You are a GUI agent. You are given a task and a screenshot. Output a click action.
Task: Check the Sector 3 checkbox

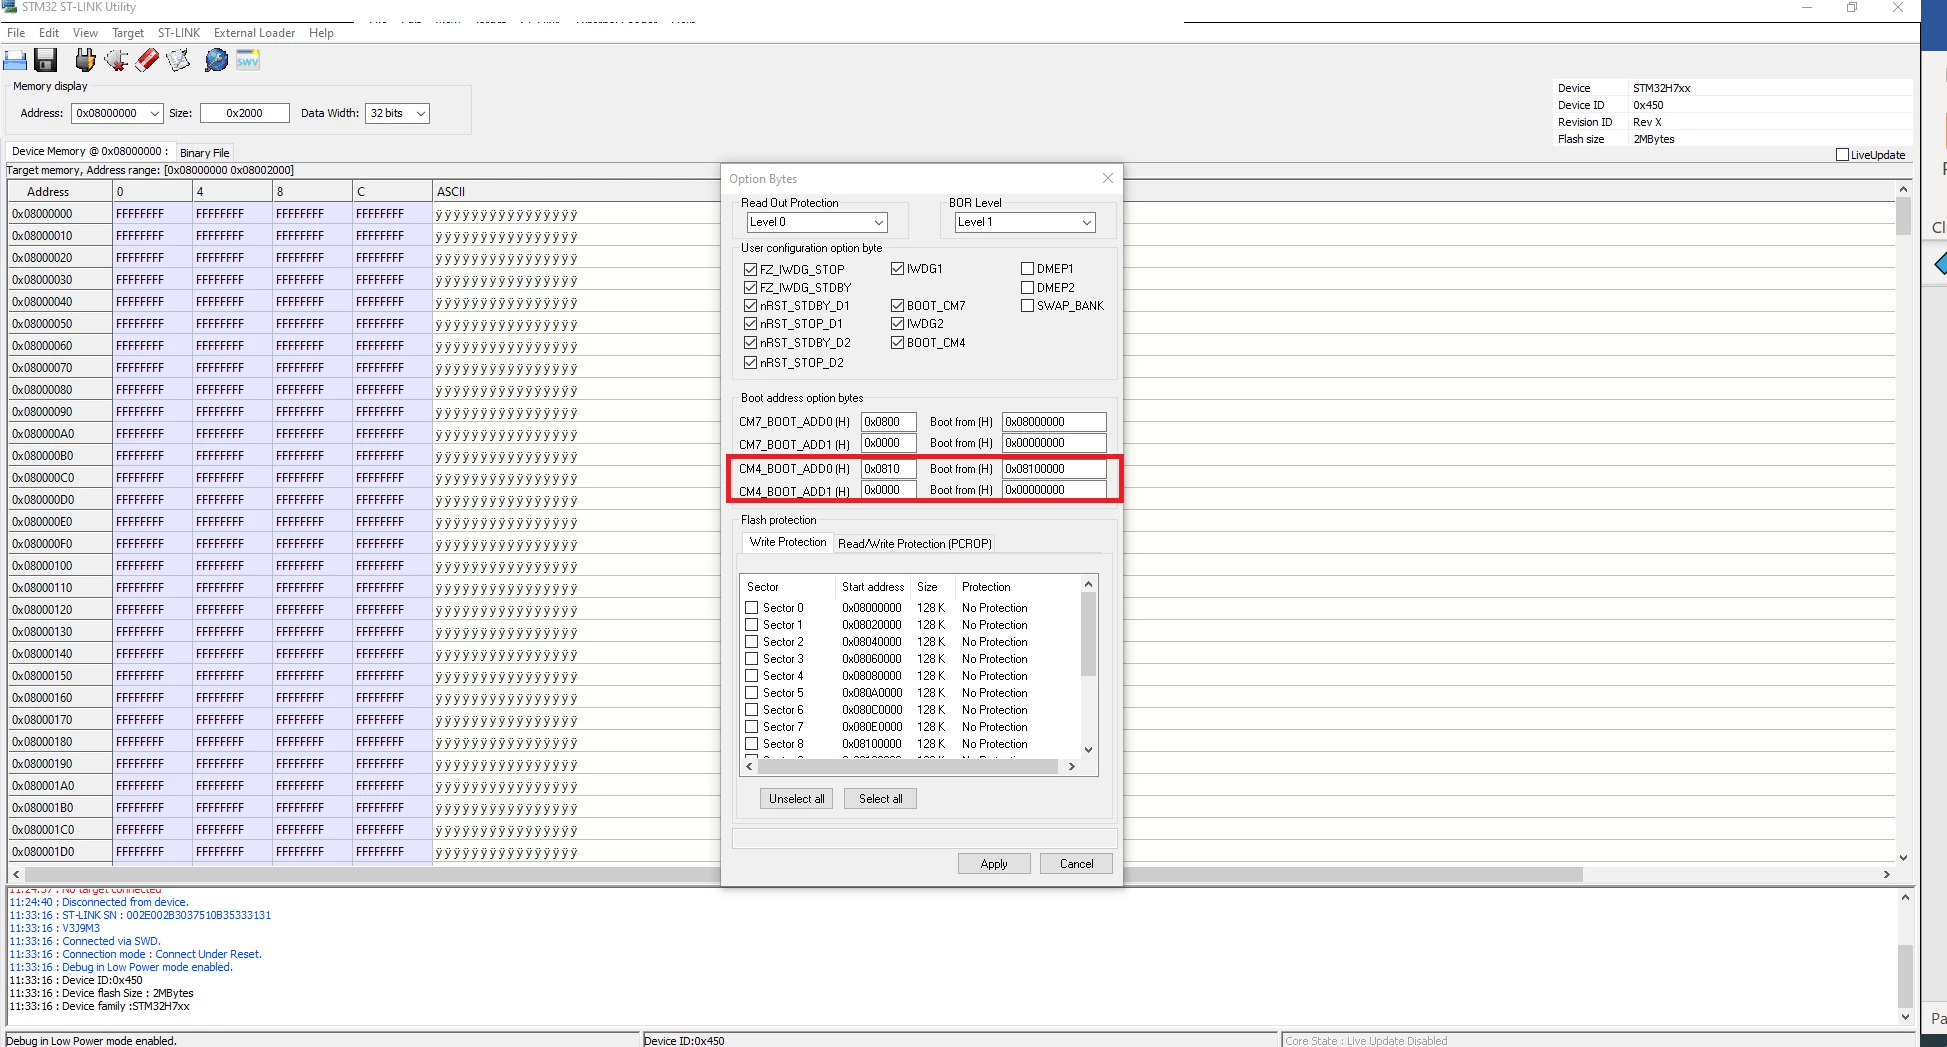(x=751, y=658)
